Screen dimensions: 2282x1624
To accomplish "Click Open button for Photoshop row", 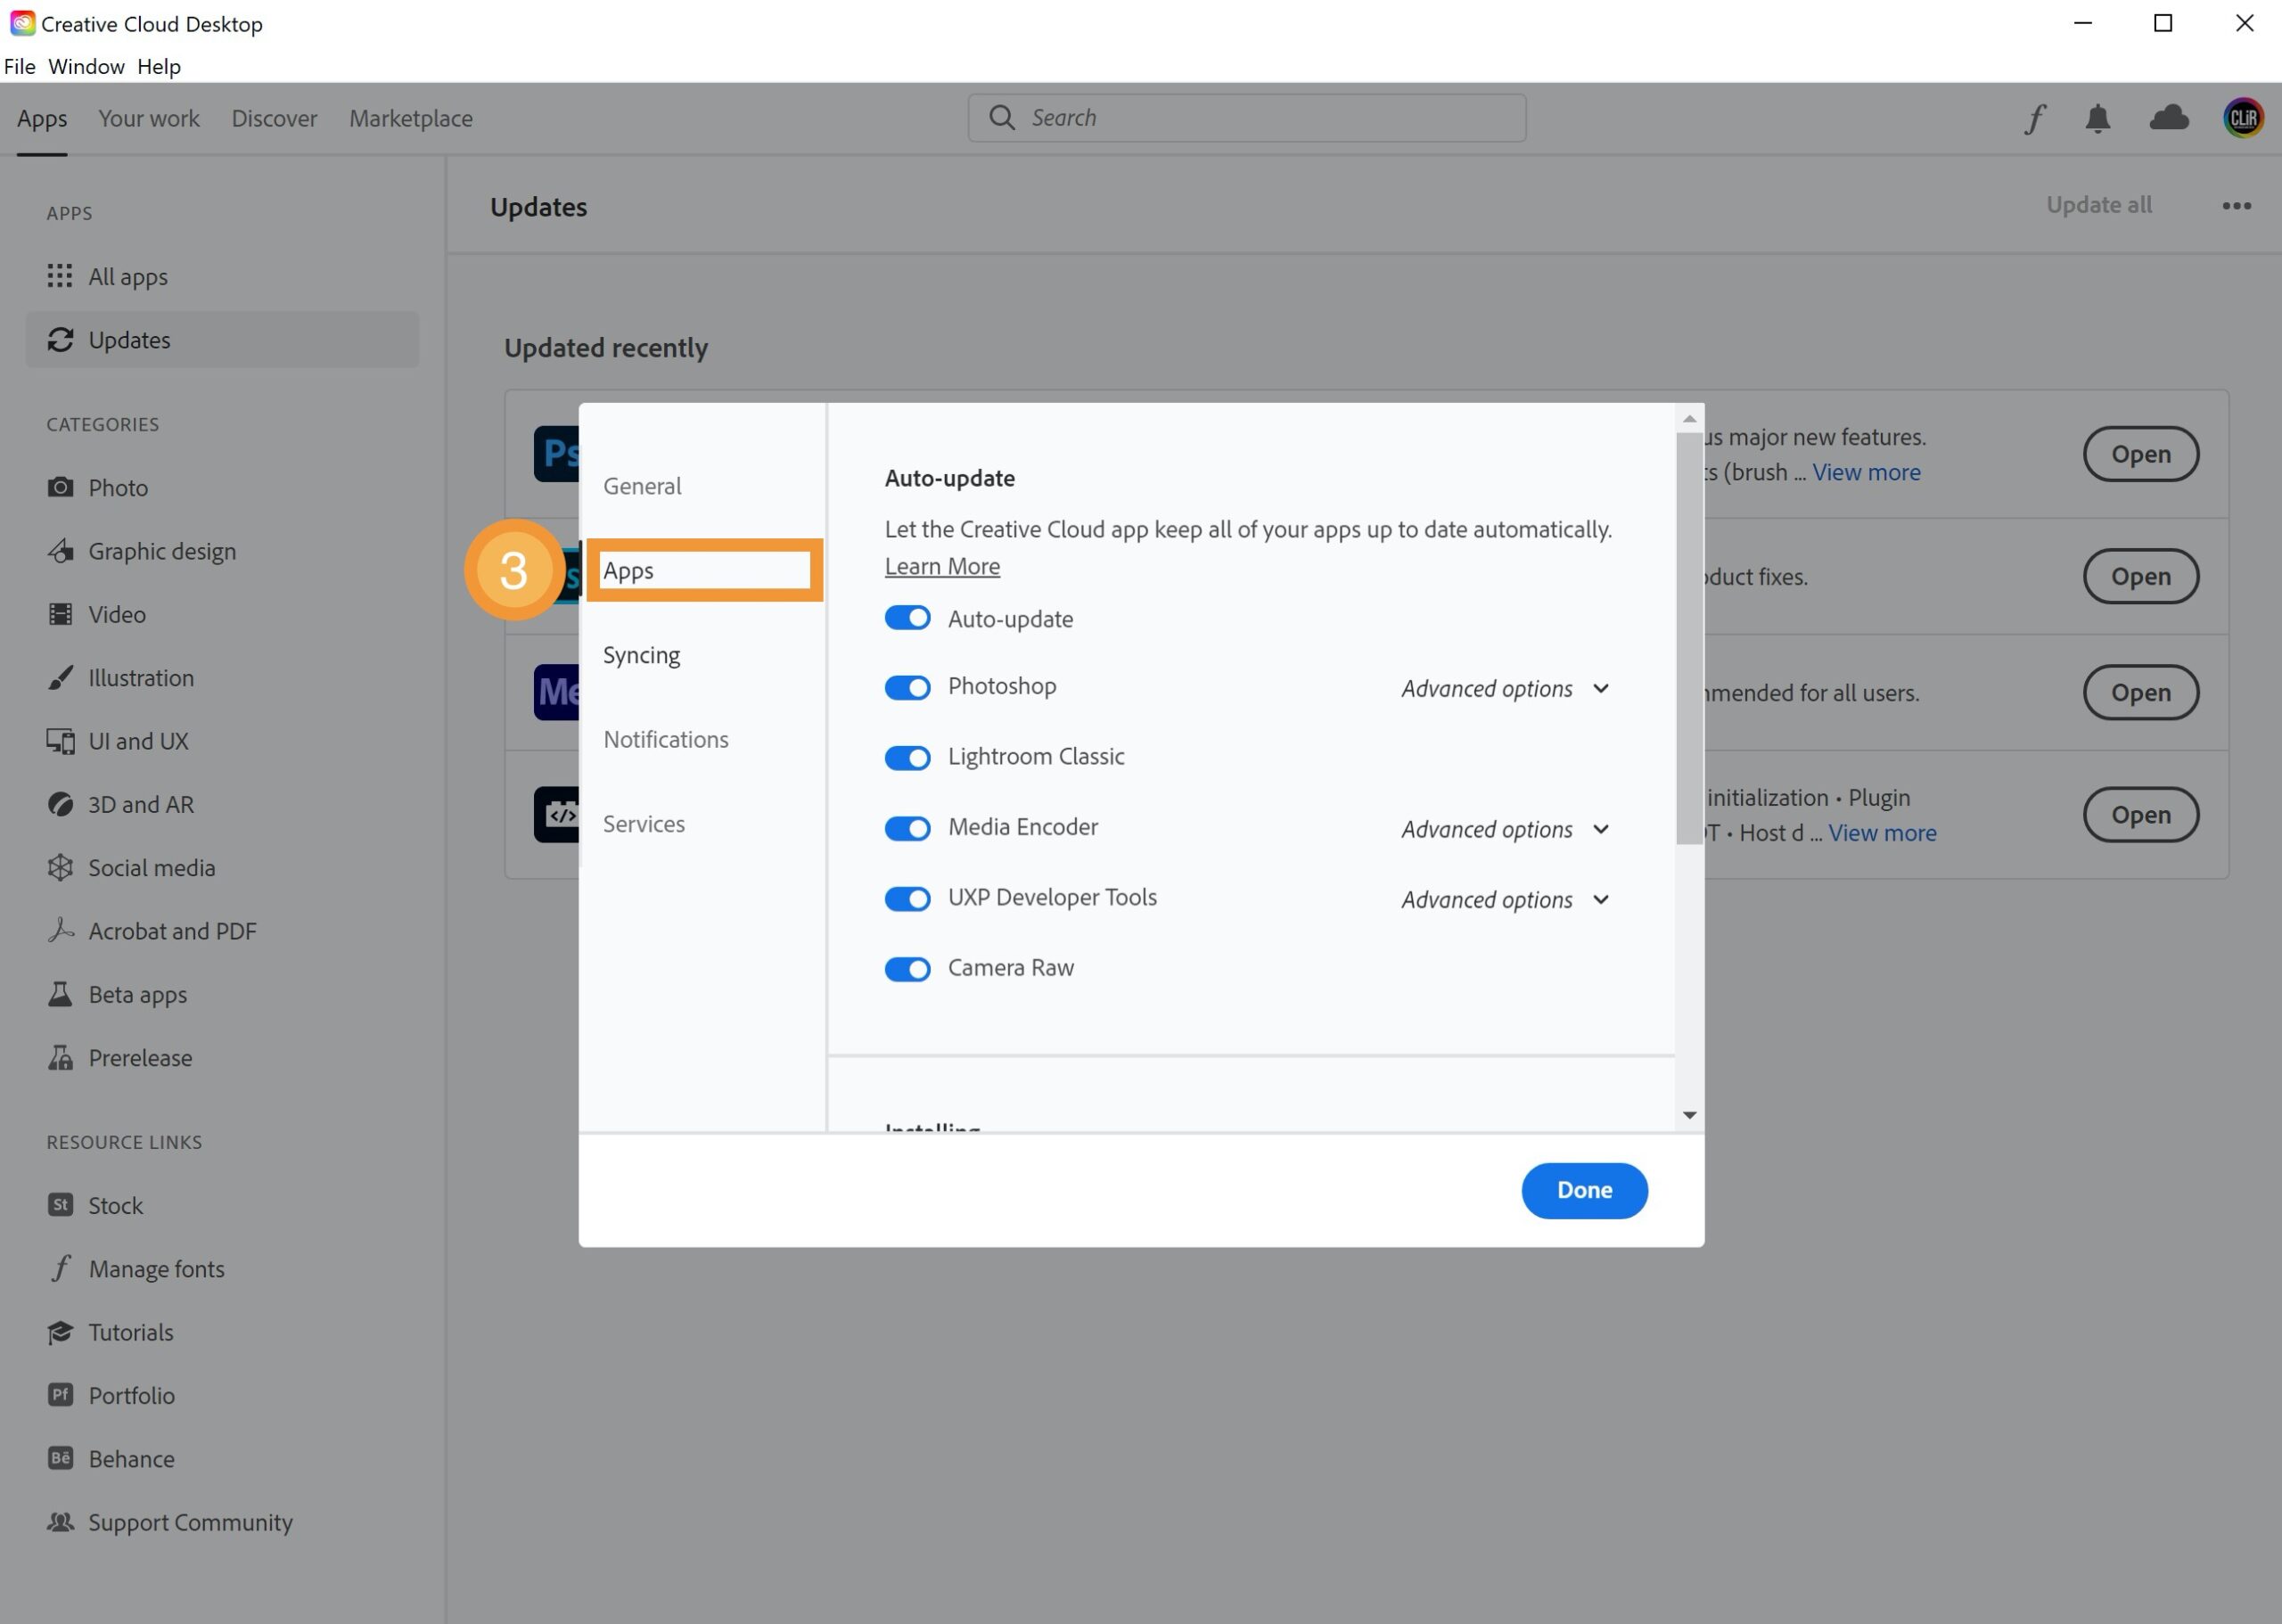I will pyautogui.click(x=2140, y=454).
